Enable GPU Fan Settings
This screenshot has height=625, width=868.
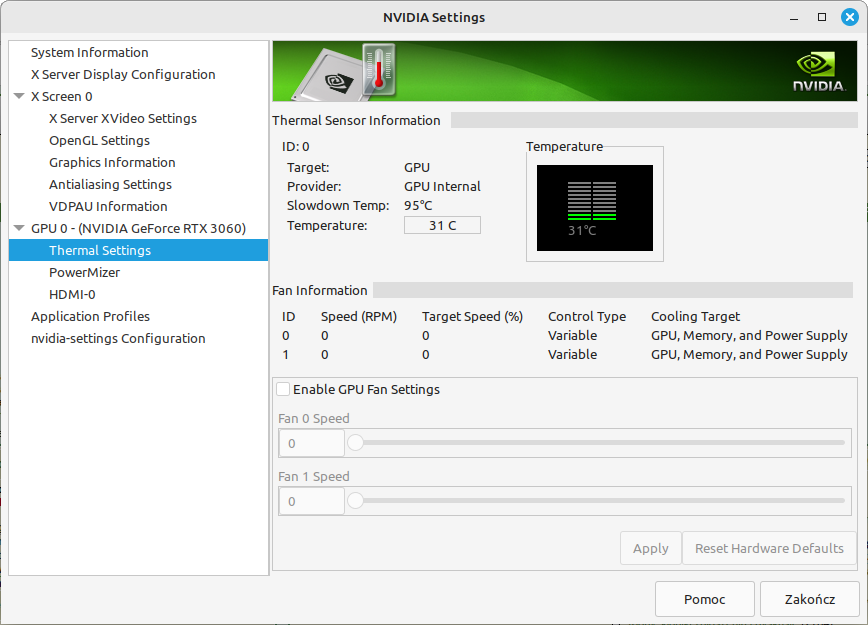[283, 389]
